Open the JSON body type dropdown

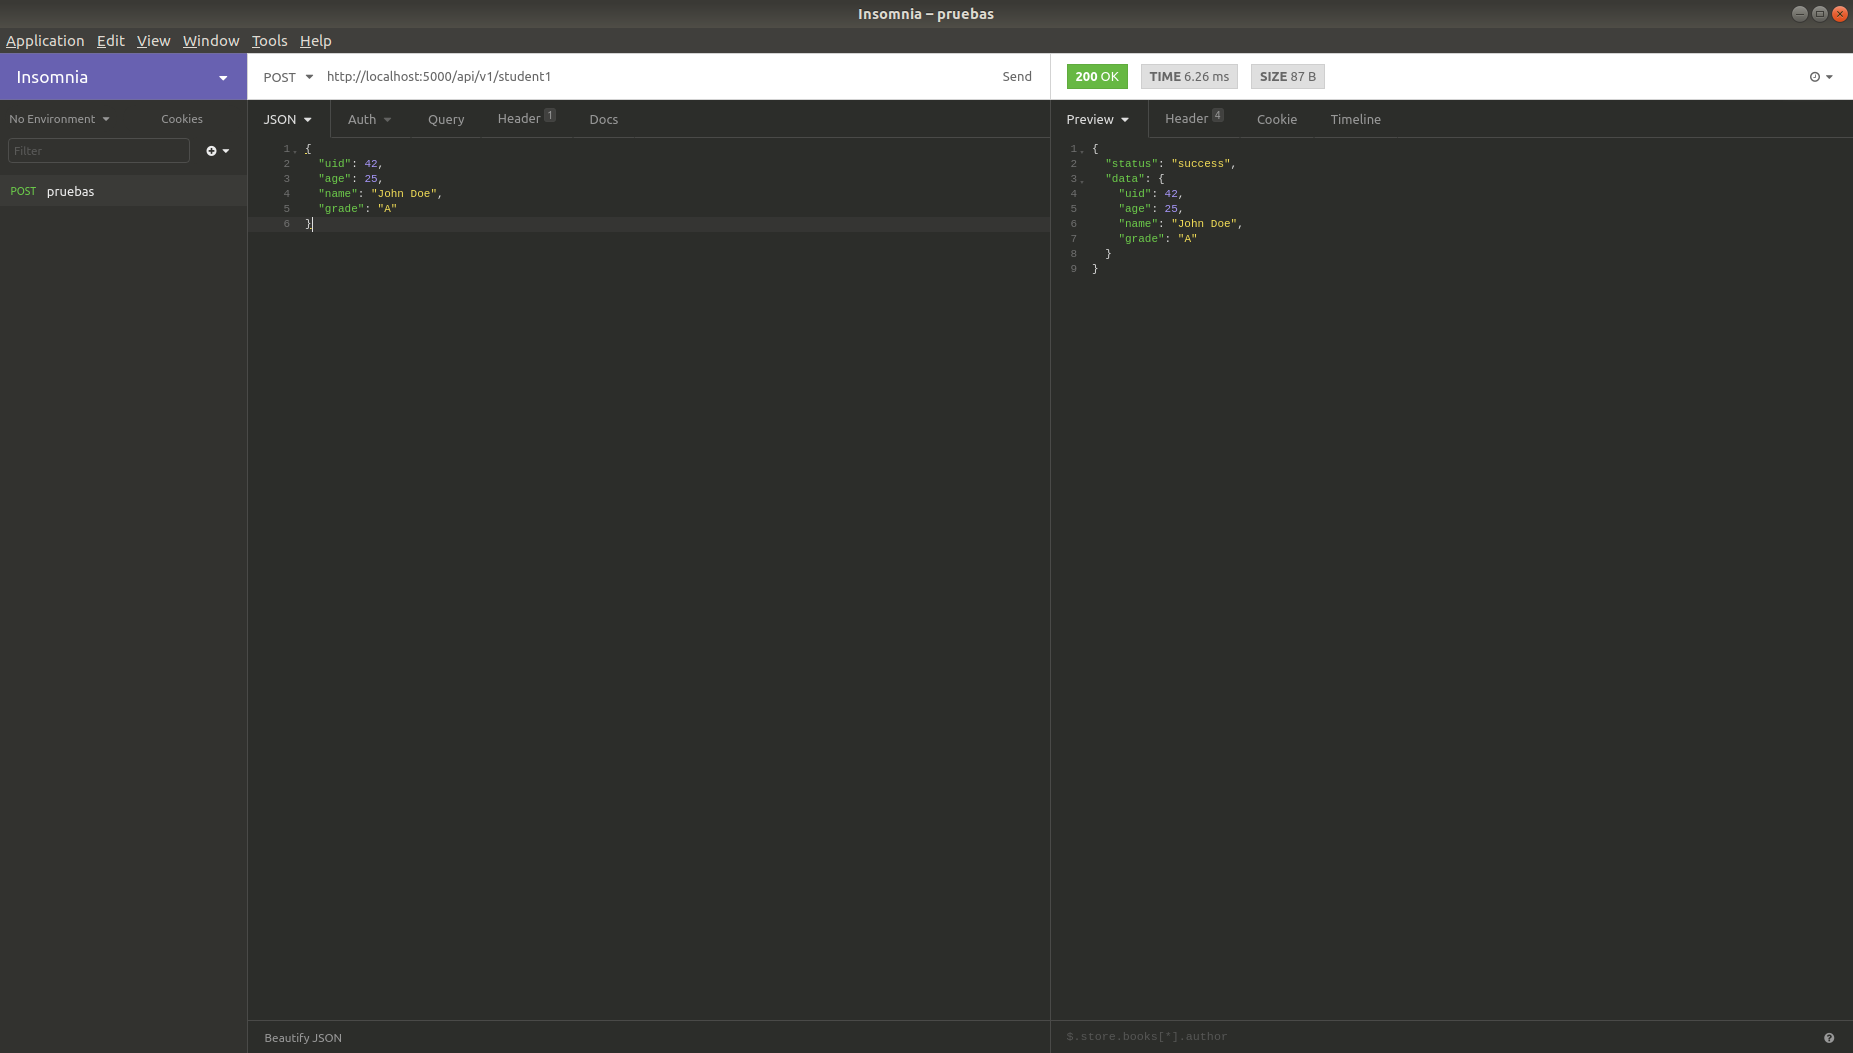pos(287,119)
